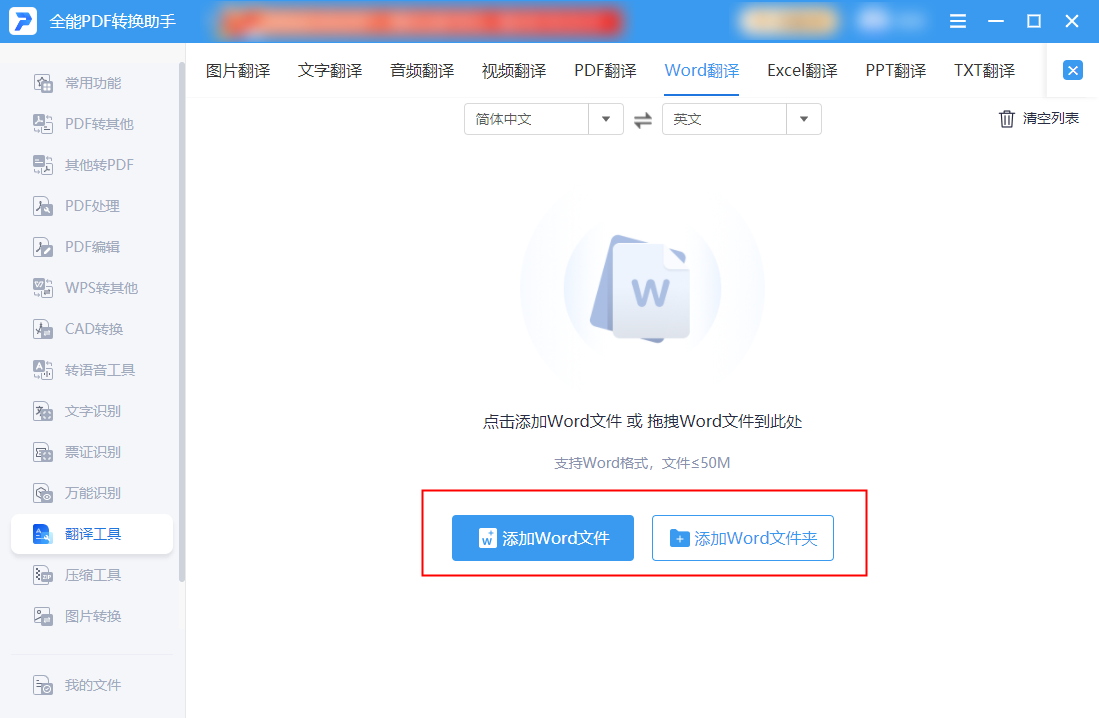The height and width of the screenshot is (718, 1099).
Task: Click the 添加Word文件 button
Action: click(x=542, y=538)
